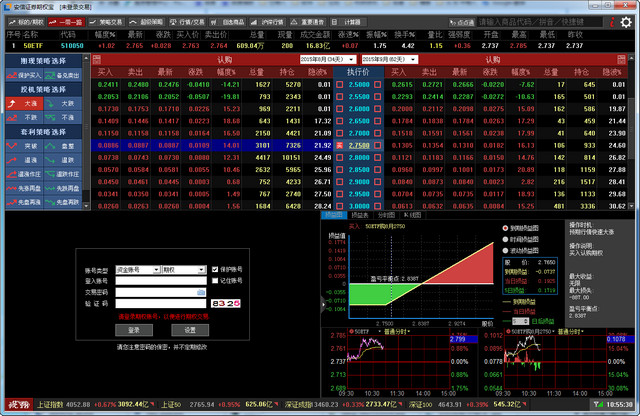
Task: Select the 大跌 bearish strategy icon
Action: click(66, 103)
